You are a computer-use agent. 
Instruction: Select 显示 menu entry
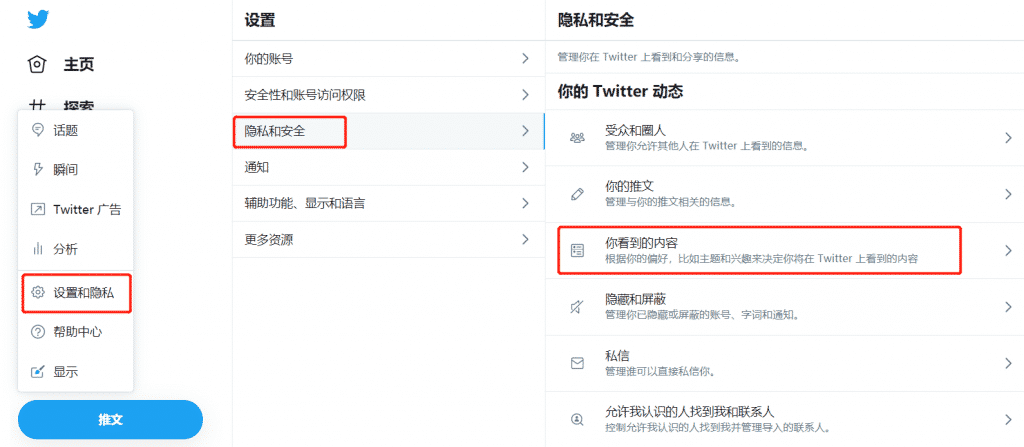76,372
